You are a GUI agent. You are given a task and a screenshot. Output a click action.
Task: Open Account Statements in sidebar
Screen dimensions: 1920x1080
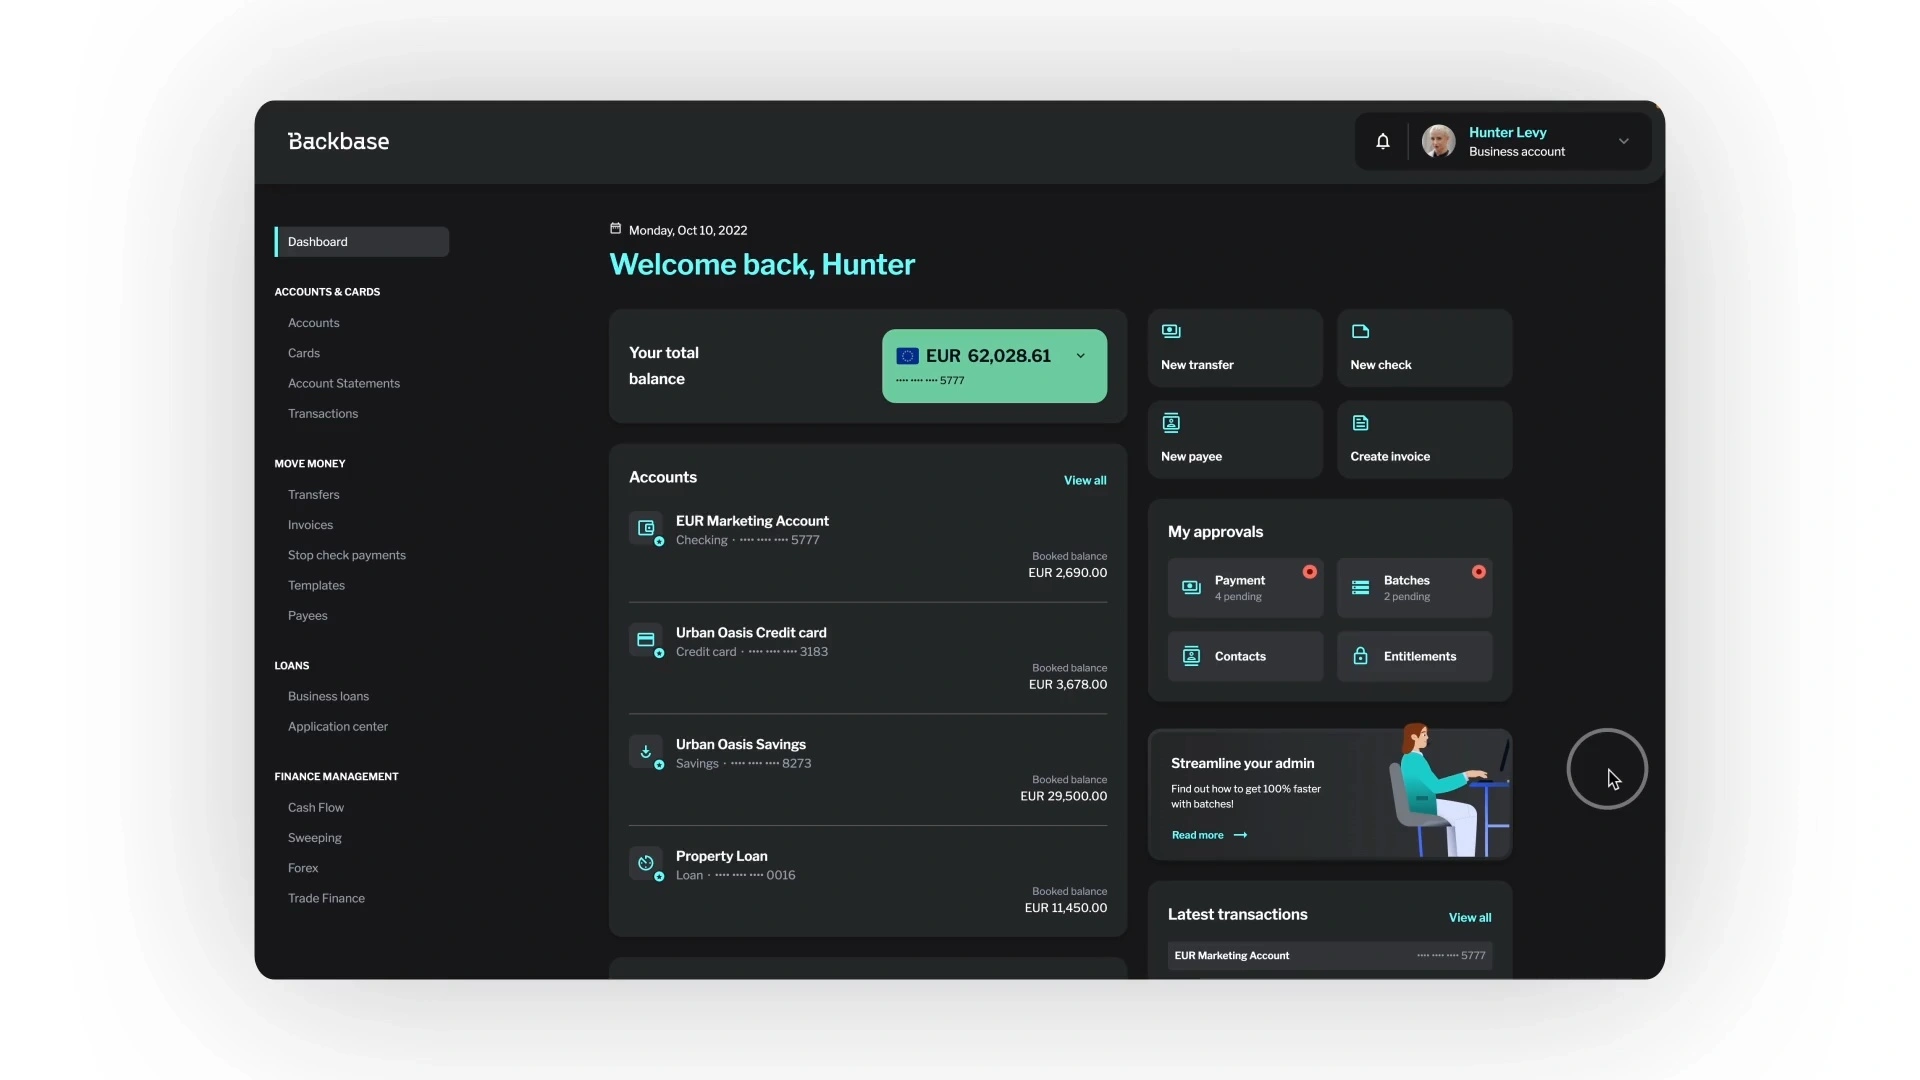pos(343,383)
